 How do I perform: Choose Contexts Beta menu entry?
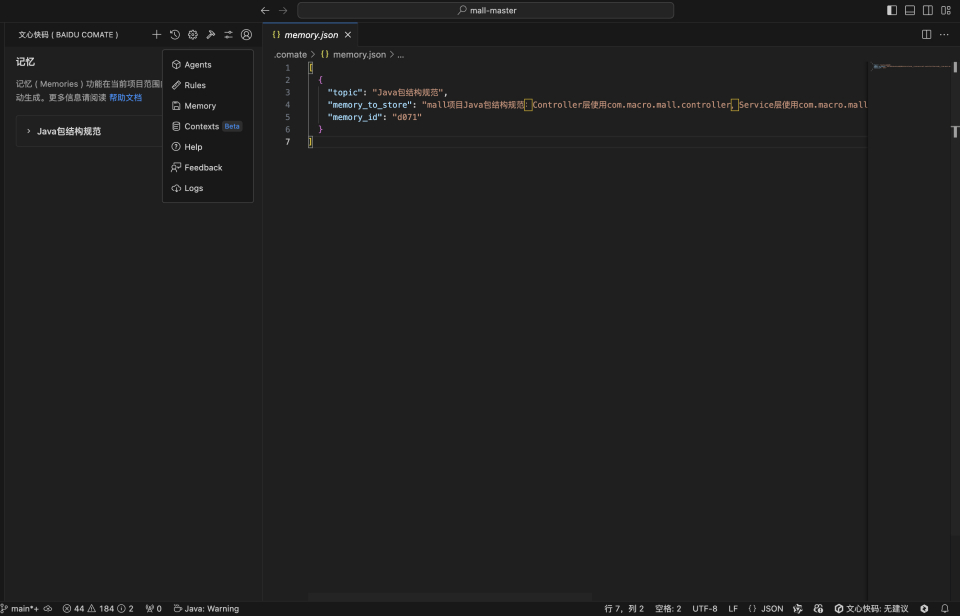202,127
